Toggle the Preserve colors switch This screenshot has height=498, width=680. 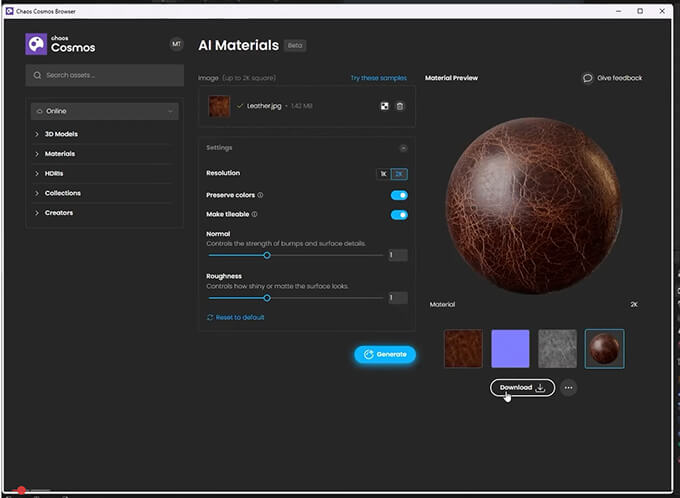(x=399, y=195)
